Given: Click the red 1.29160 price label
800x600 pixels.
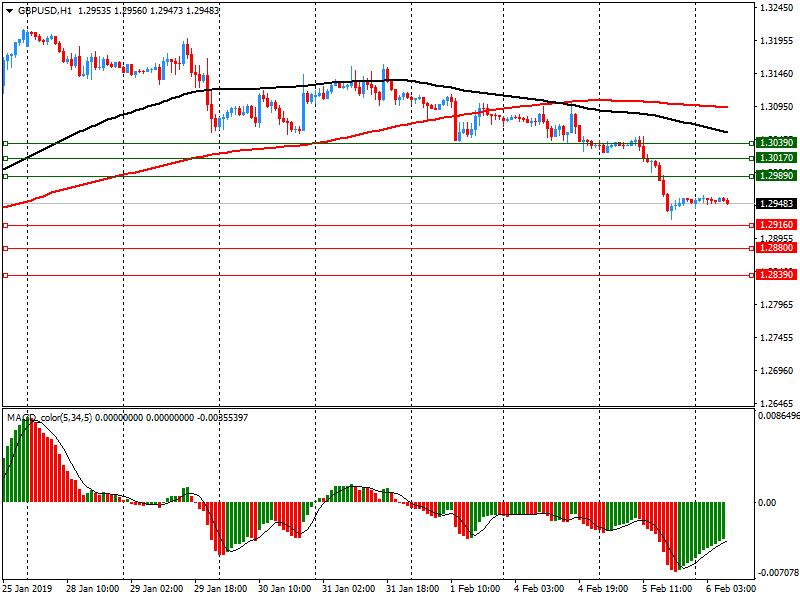Looking at the screenshot, I should point(776,225).
